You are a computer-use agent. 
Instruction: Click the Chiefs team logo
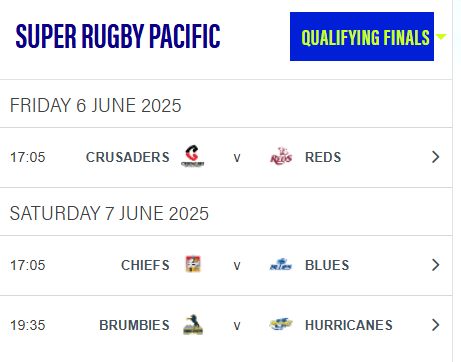pyautogui.click(x=193, y=264)
